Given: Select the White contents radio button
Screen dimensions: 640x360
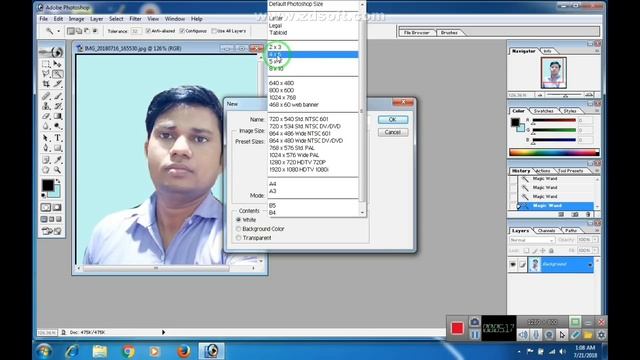Looking at the screenshot, I should [x=238, y=220].
